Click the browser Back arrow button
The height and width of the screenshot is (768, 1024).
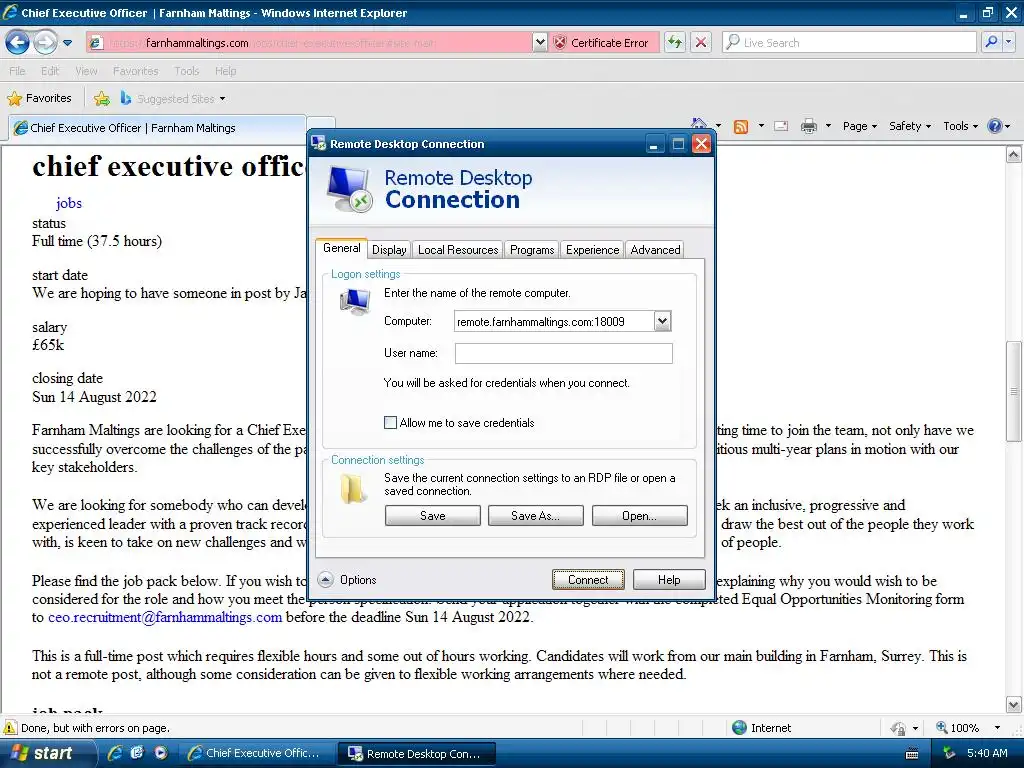tap(18, 43)
